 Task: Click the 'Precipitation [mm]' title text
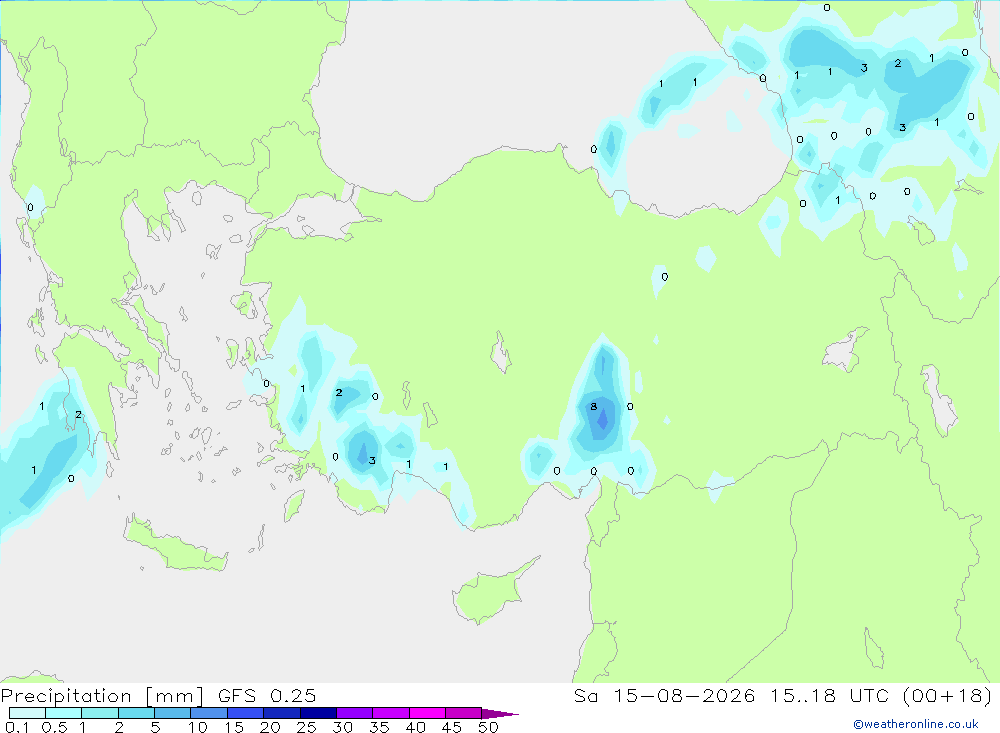103,696
